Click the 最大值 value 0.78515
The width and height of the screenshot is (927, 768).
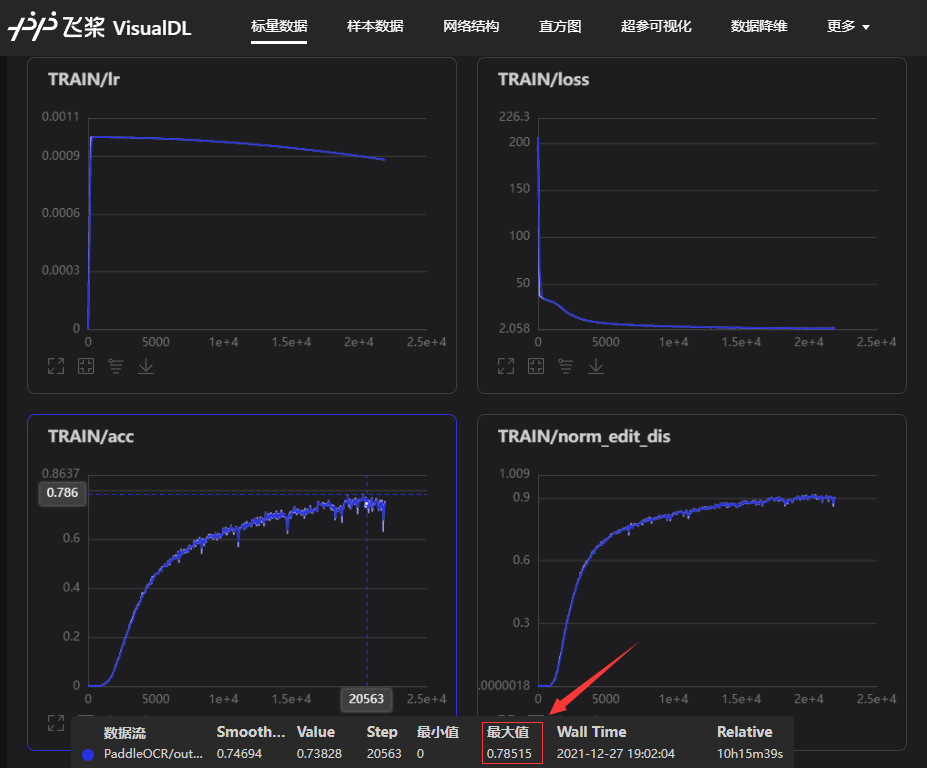click(x=509, y=754)
